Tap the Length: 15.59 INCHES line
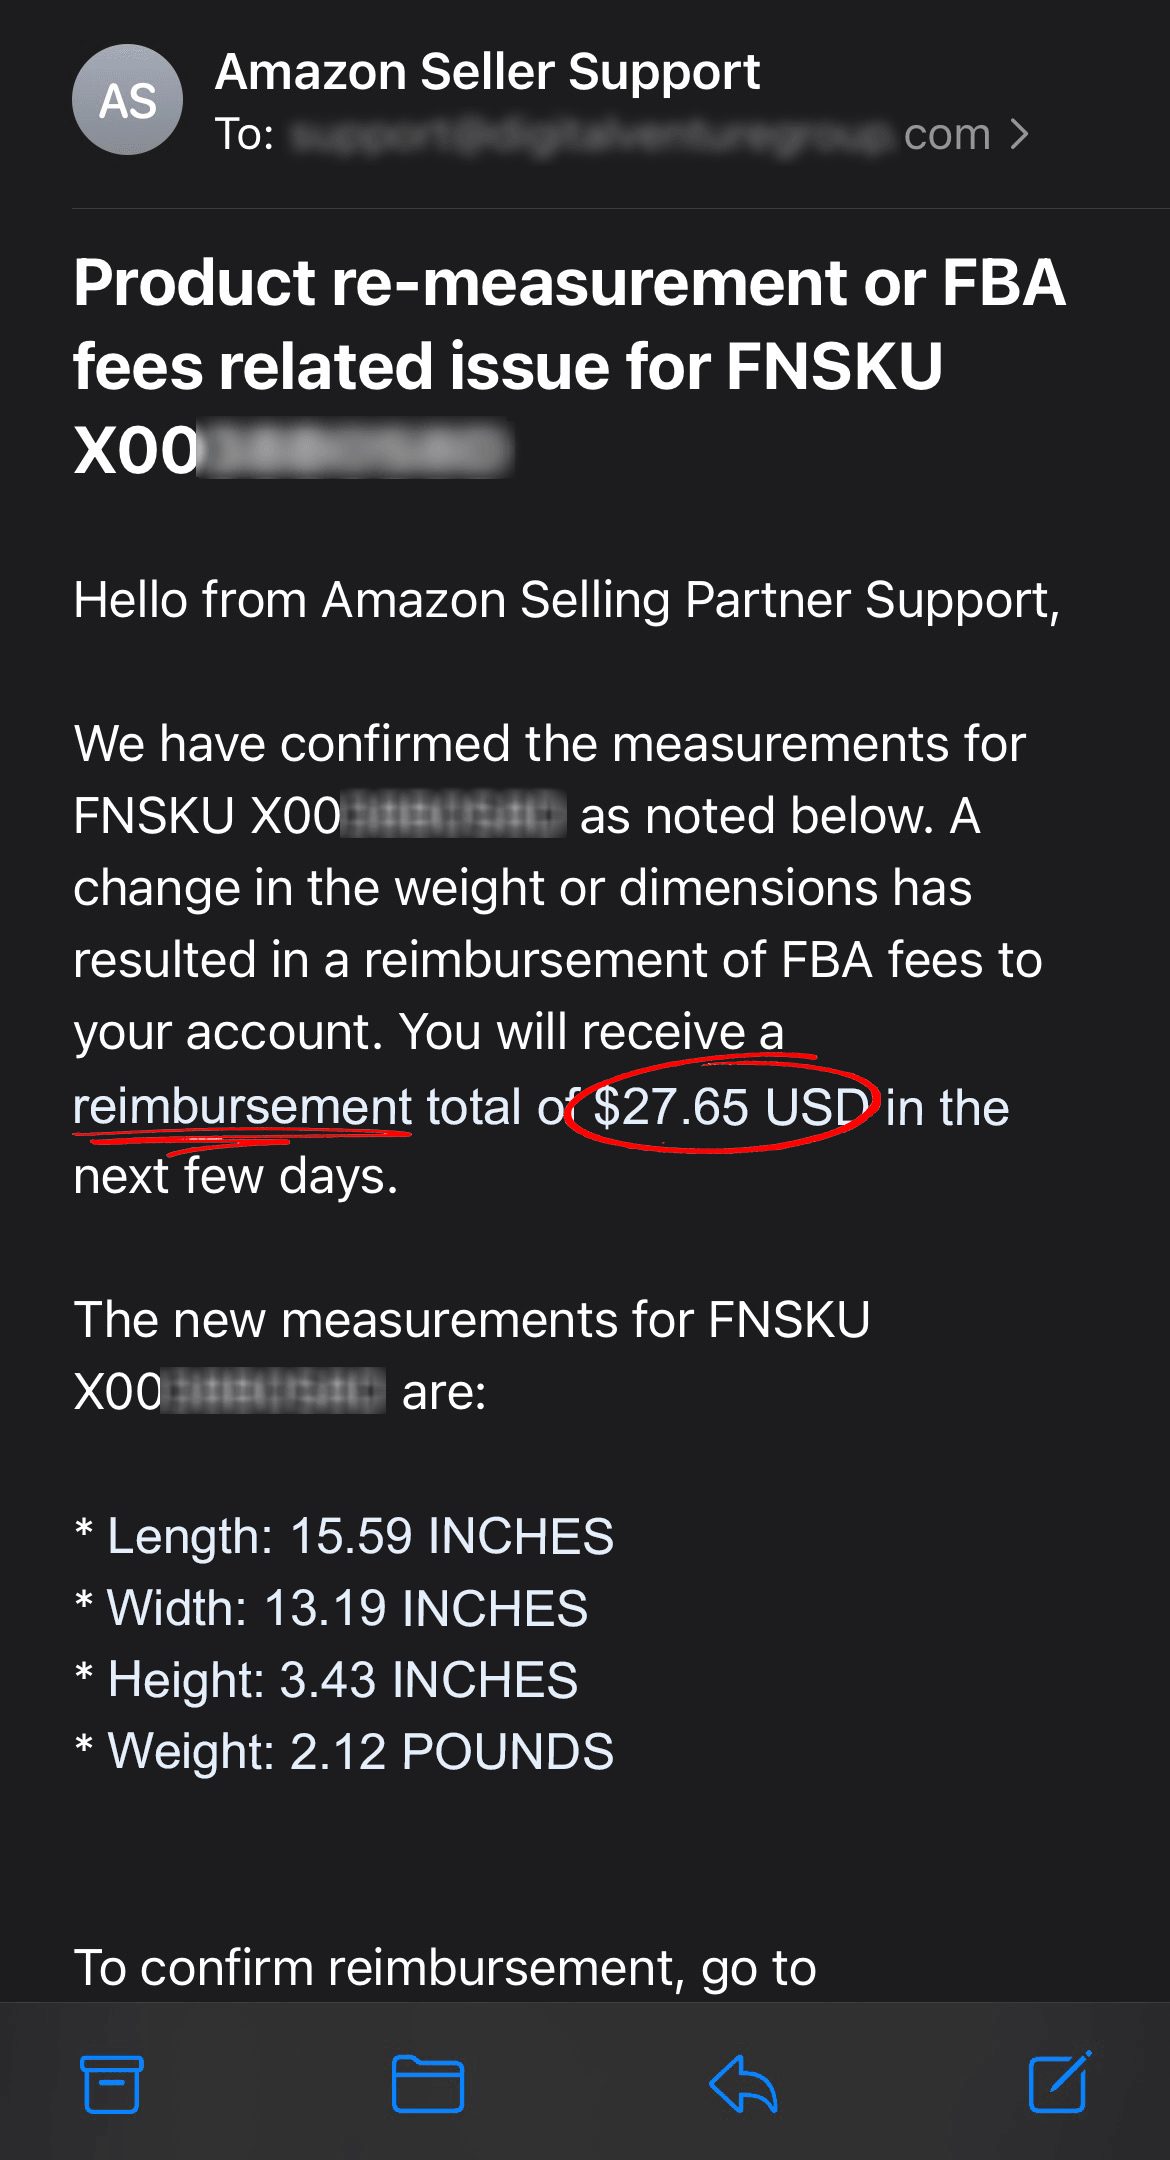This screenshot has height=2160, width=1170. tap(344, 1536)
